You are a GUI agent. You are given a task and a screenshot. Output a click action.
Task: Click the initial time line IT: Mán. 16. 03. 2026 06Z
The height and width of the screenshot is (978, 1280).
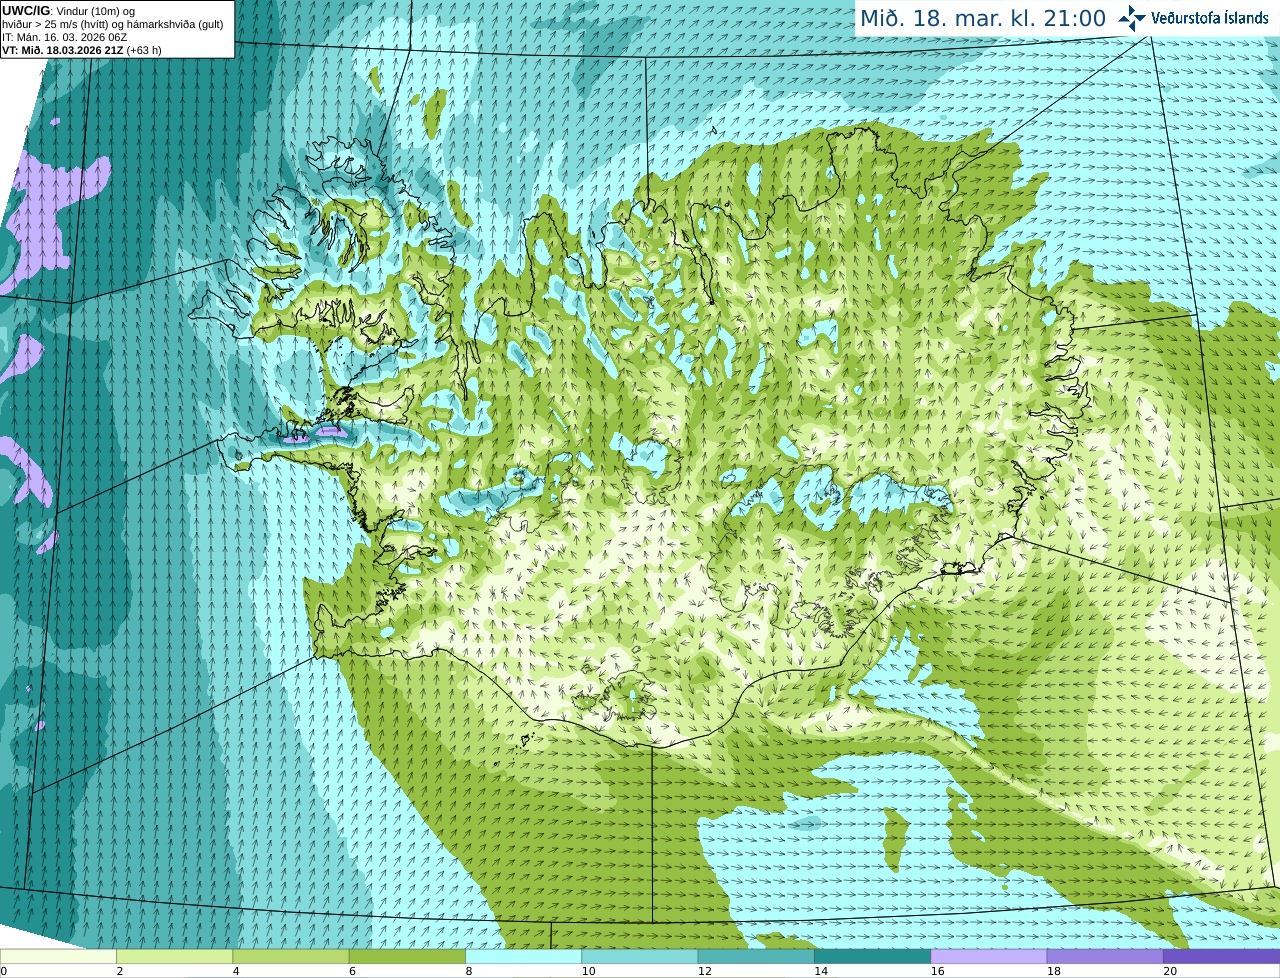click(x=65, y=37)
